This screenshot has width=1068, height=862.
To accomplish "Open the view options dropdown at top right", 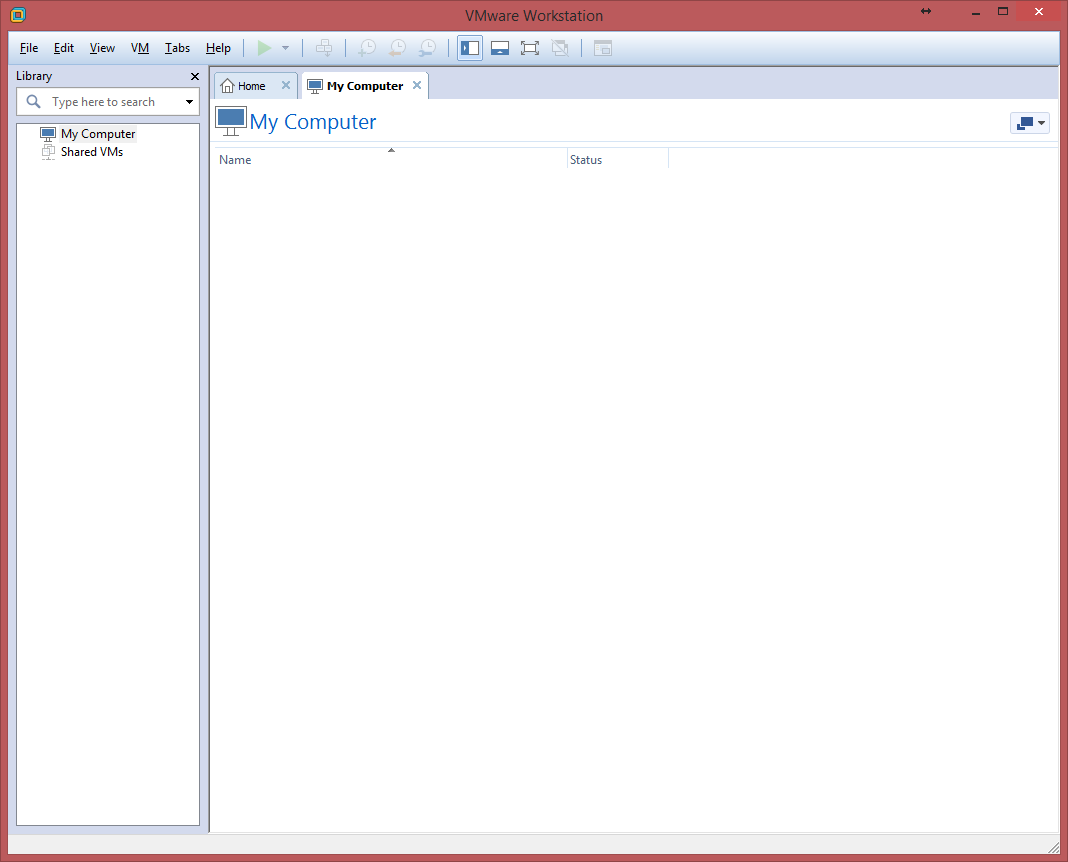I will coord(1030,123).
